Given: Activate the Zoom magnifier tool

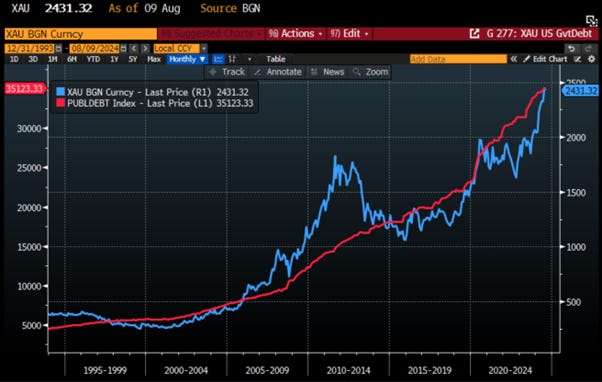Looking at the screenshot, I should pyautogui.click(x=370, y=72).
